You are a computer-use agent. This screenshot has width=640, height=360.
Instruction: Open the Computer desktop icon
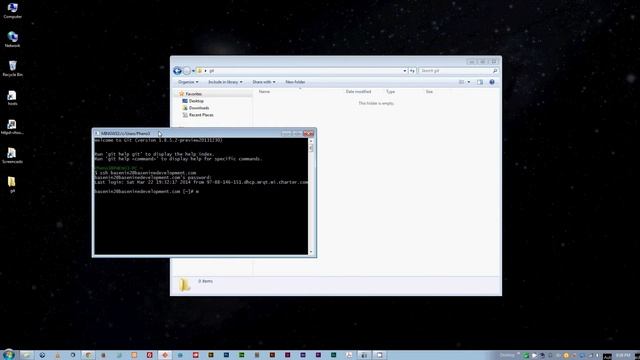12,11
